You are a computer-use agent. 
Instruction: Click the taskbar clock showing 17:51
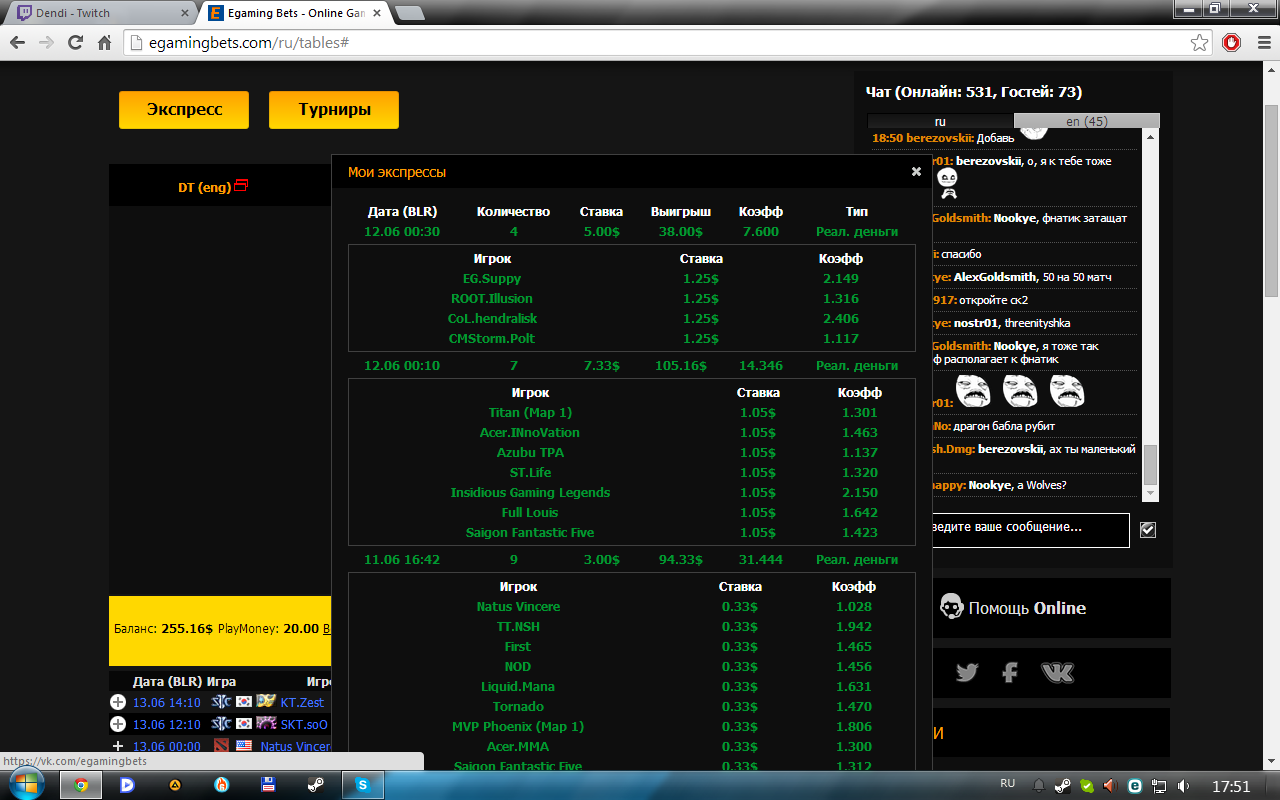coord(1230,786)
